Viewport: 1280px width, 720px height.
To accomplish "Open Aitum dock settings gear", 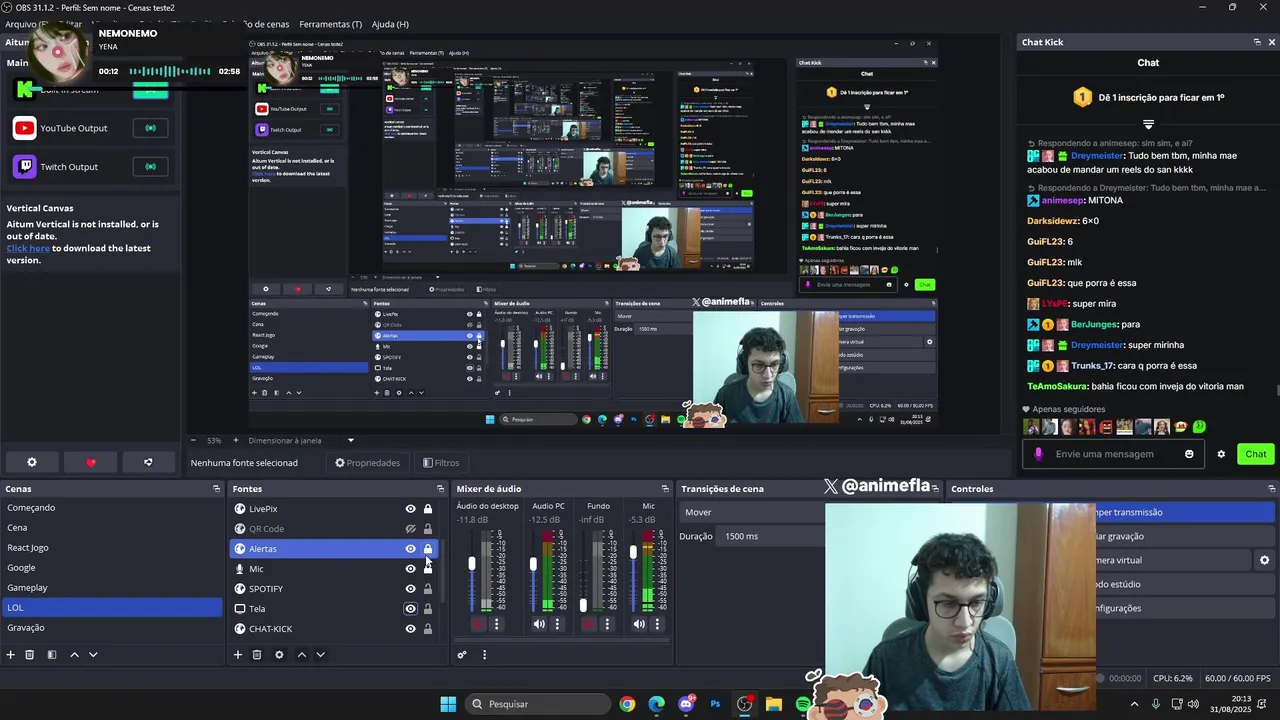I will coord(32,462).
